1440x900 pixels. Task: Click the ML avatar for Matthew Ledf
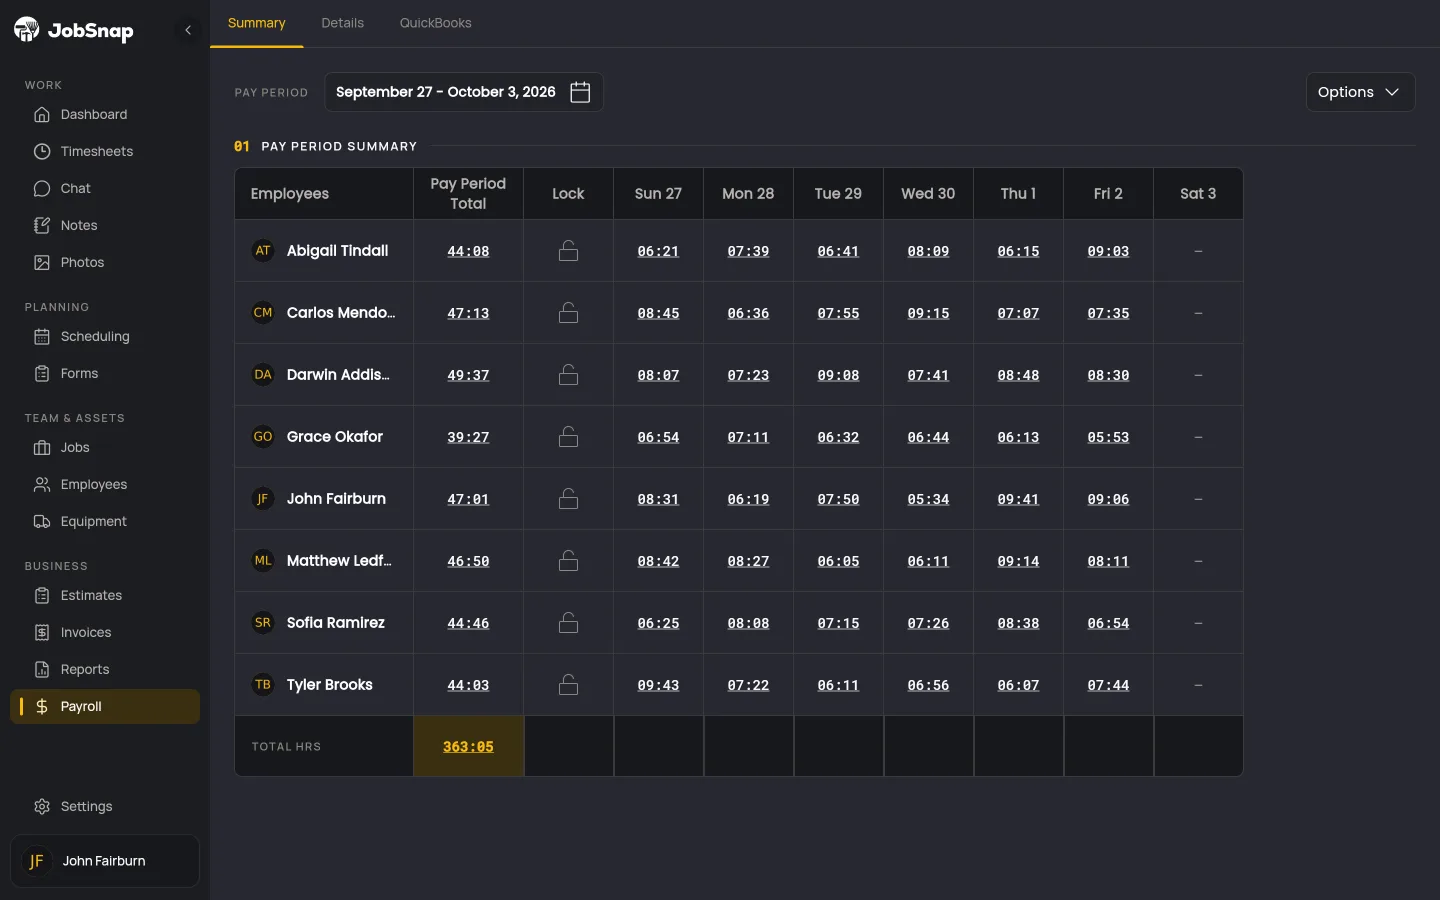[x=263, y=561]
